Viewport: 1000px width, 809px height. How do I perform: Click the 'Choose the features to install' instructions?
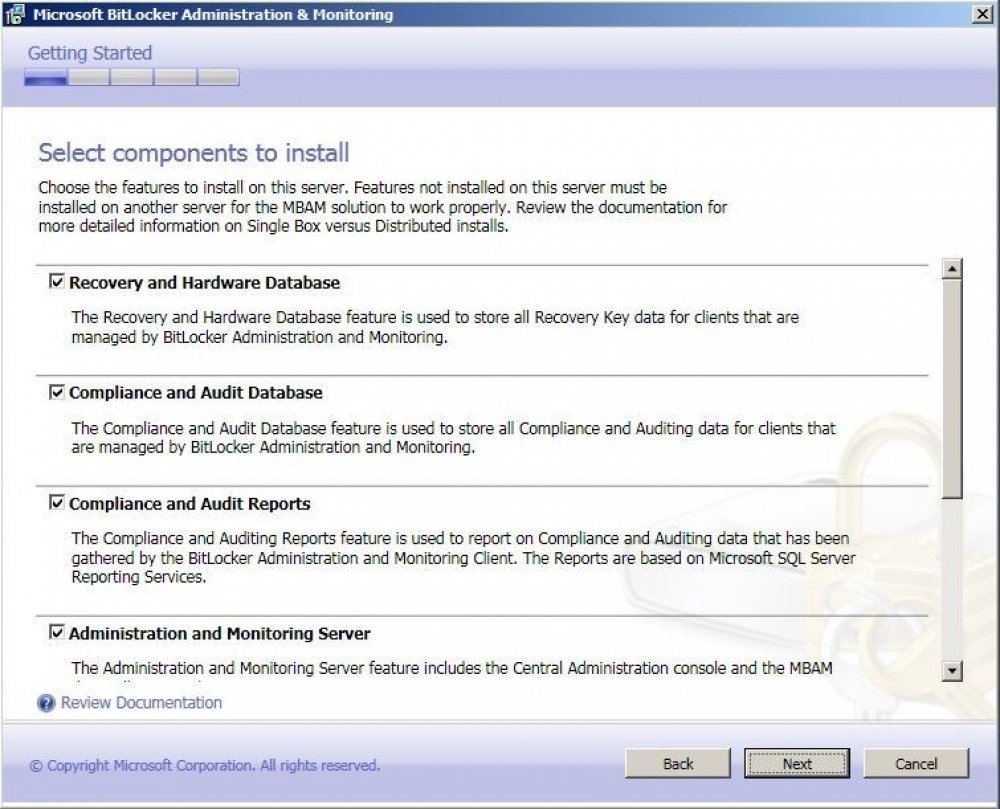pyautogui.click(x=383, y=207)
